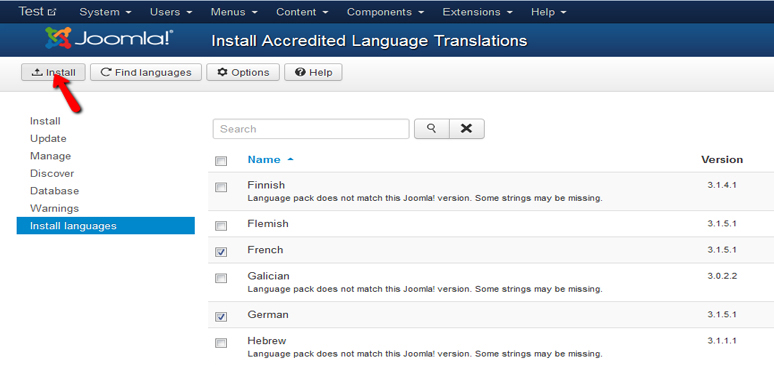This screenshot has width=774, height=365.
Task: Click the Joomla! logo
Action: click(x=109, y=39)
